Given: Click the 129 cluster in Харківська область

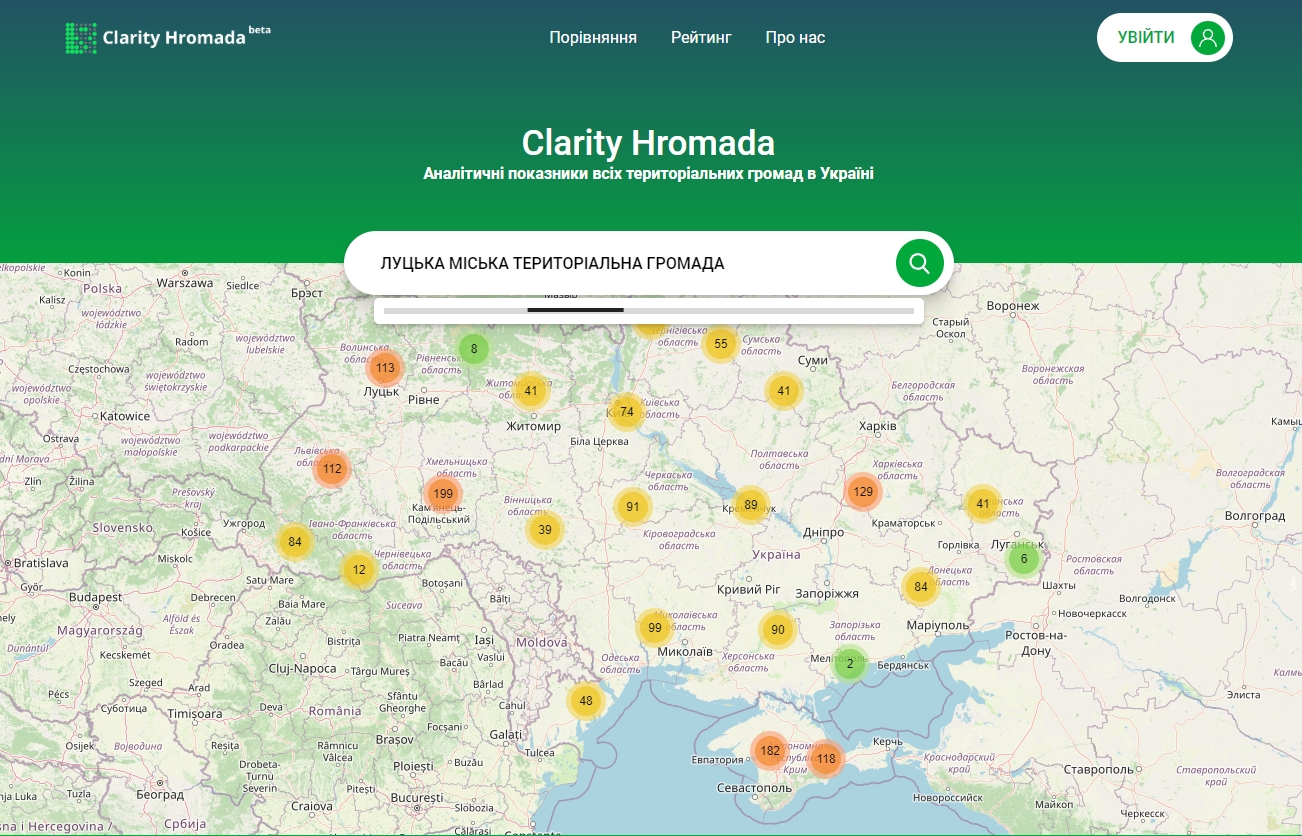Looking at the screenshot, I should click(x=862, y=491).
